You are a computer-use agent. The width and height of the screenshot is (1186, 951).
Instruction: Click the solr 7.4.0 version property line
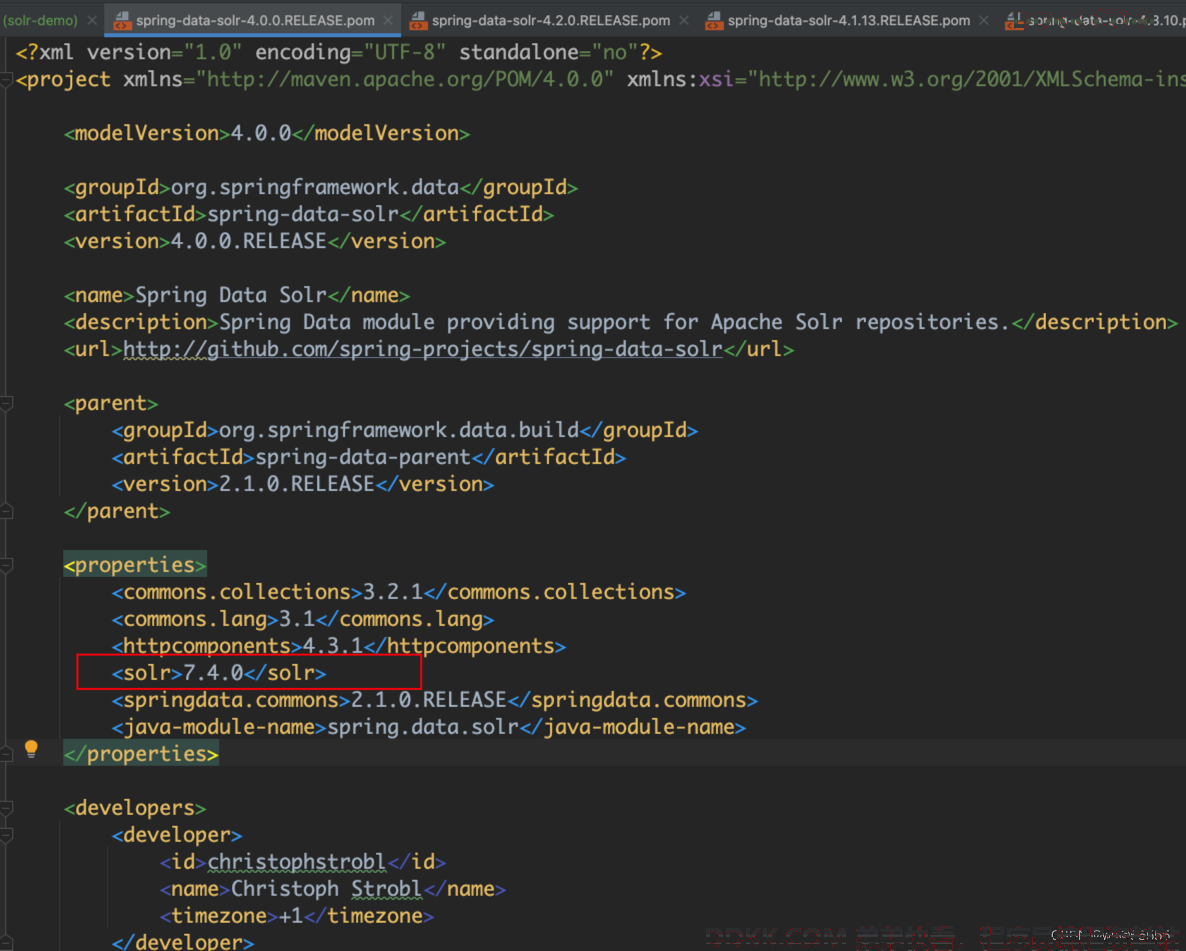pos(219,673)
